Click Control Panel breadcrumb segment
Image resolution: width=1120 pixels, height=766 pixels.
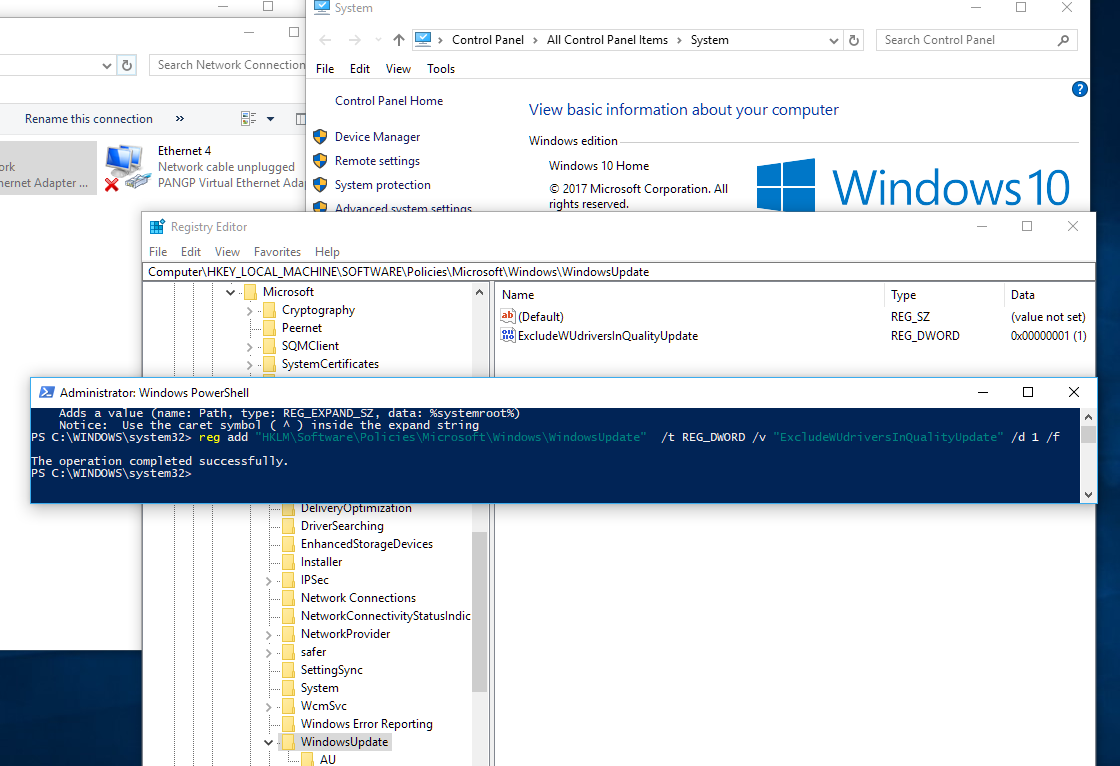(x=488, y=40)
